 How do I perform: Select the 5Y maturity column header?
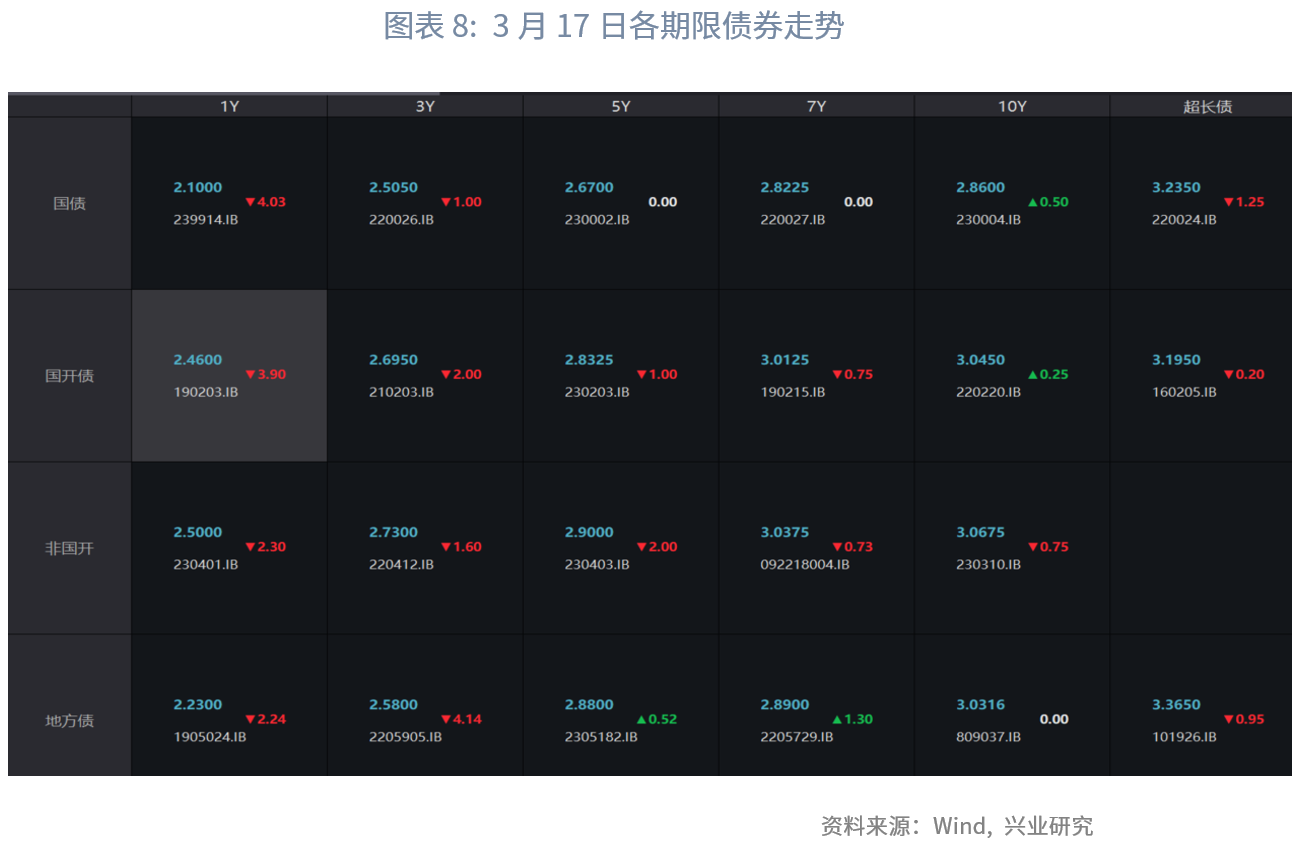[621, 106]
